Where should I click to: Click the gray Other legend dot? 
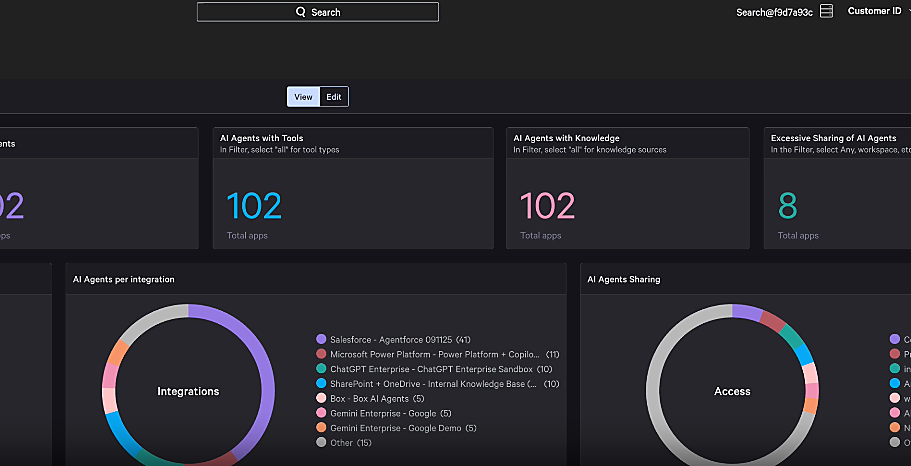click(321, 442)
